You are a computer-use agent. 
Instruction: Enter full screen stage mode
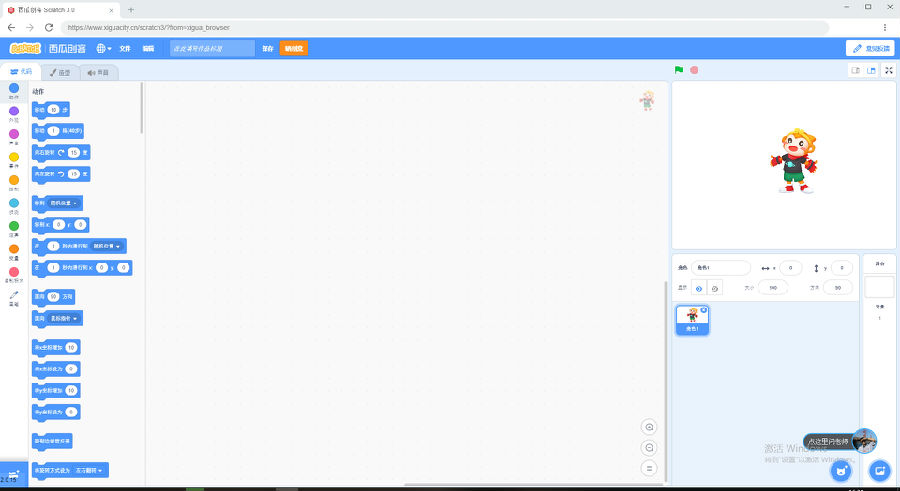[889, 70]
